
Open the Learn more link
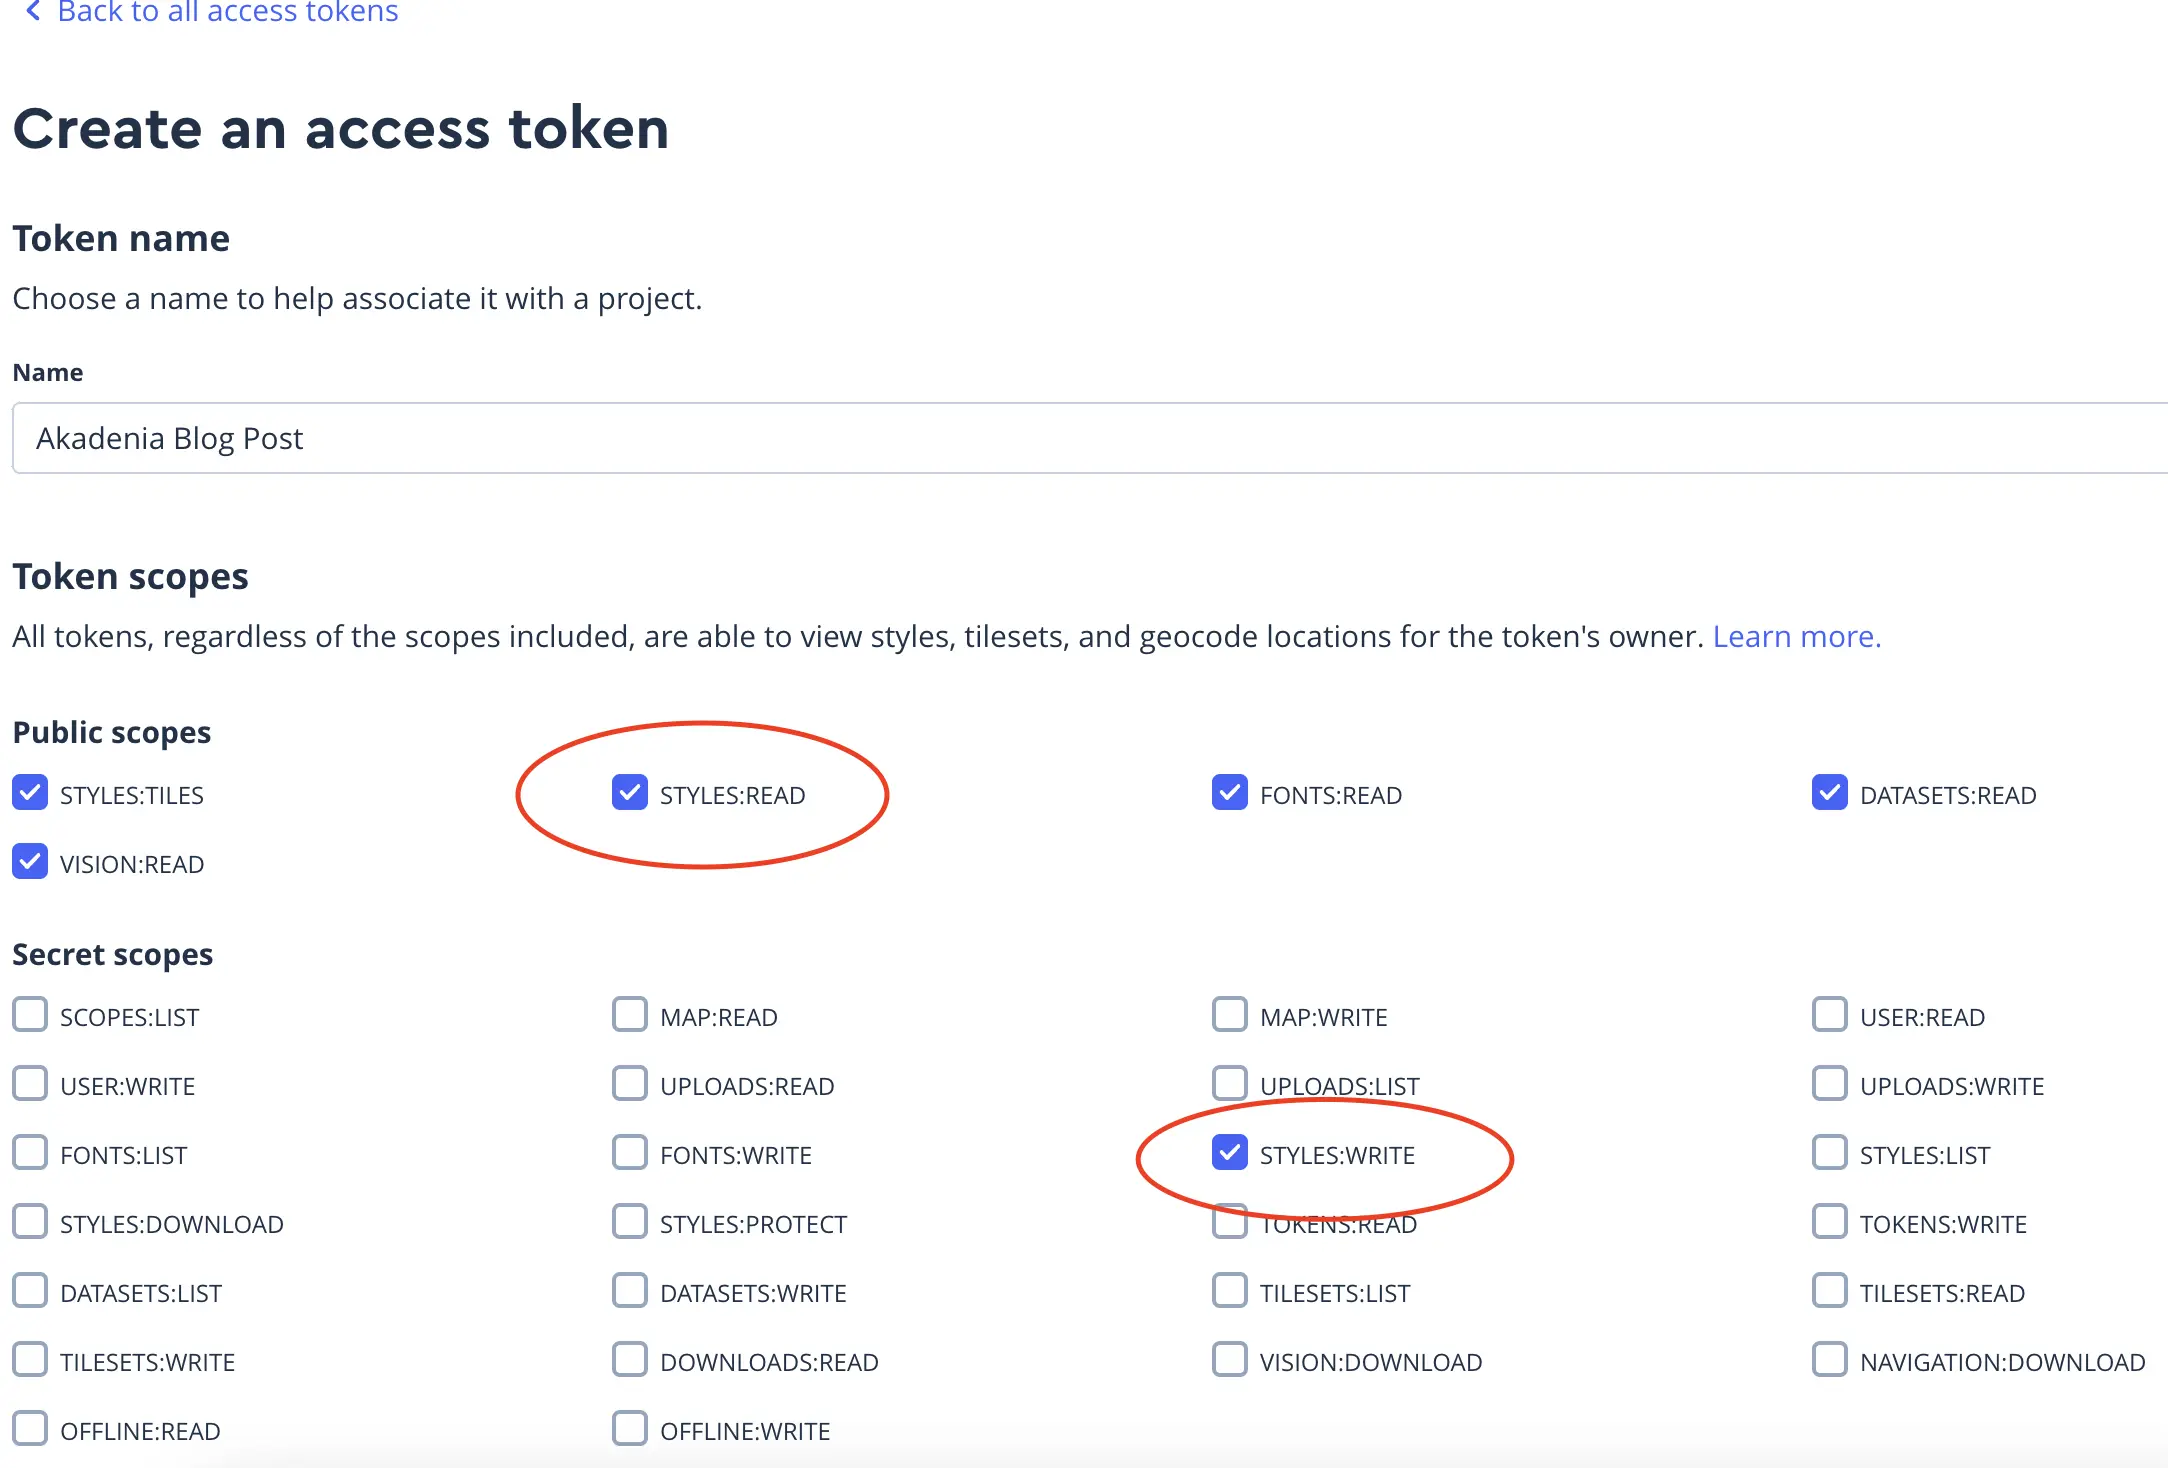[x=1796, y=636]
